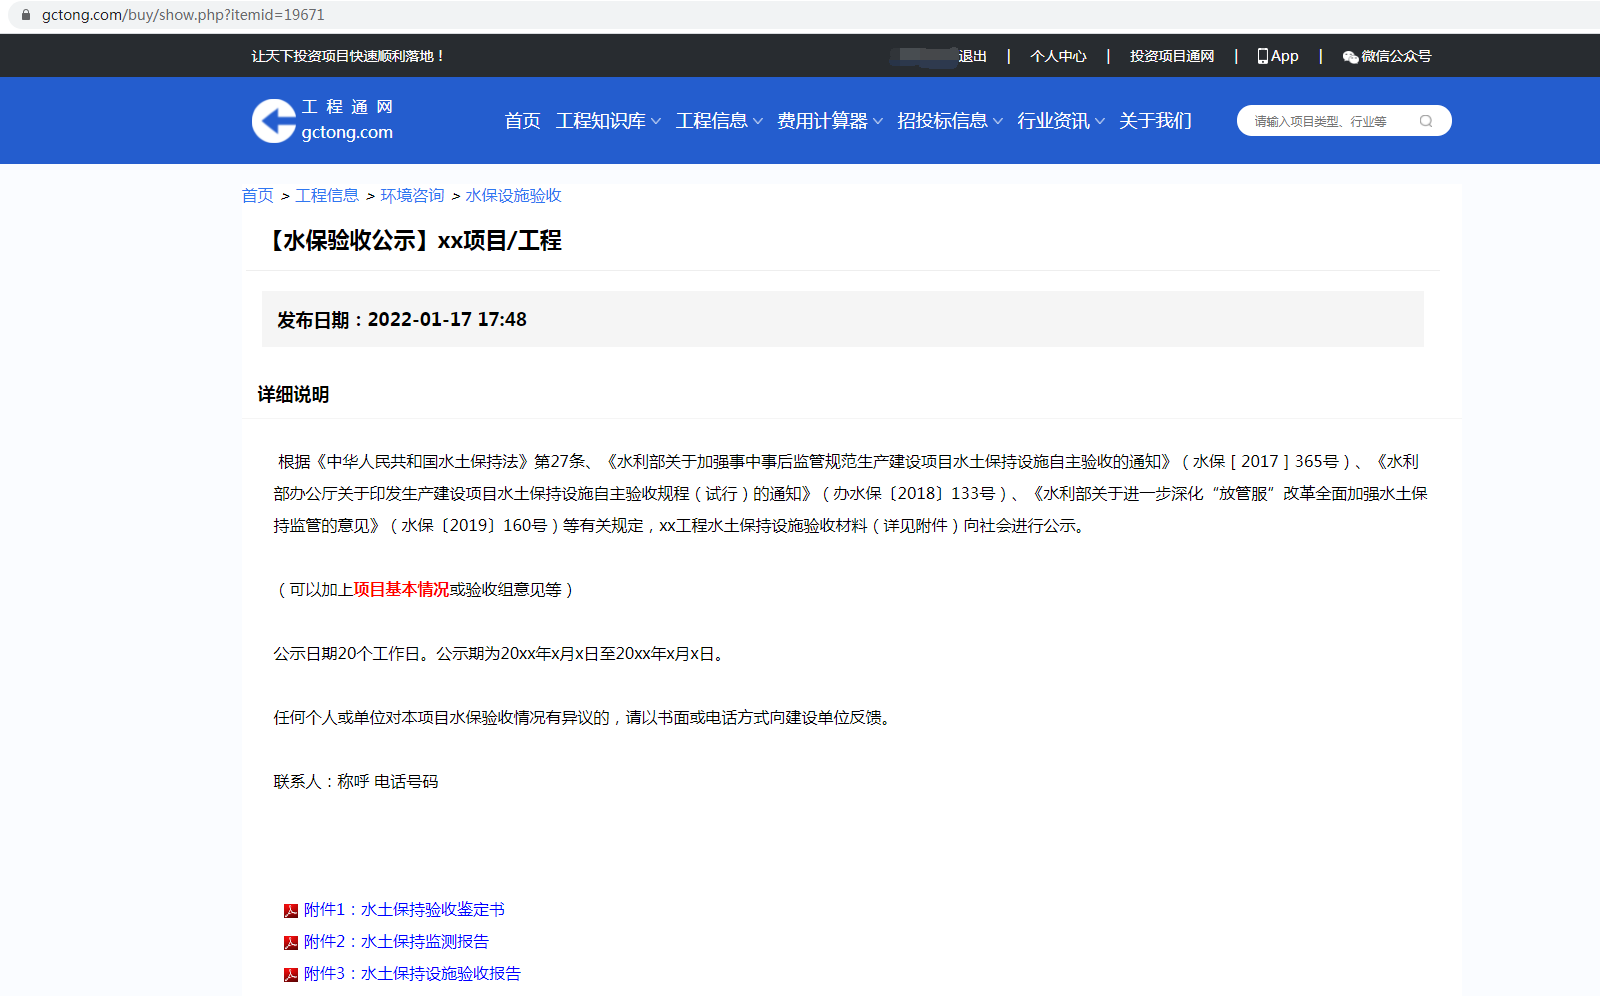This screenshot has height=996, width=1600.
Task: Open the 水土保持监测报告 attachment link
Action: pyautogui.click(x=424, y=942)
